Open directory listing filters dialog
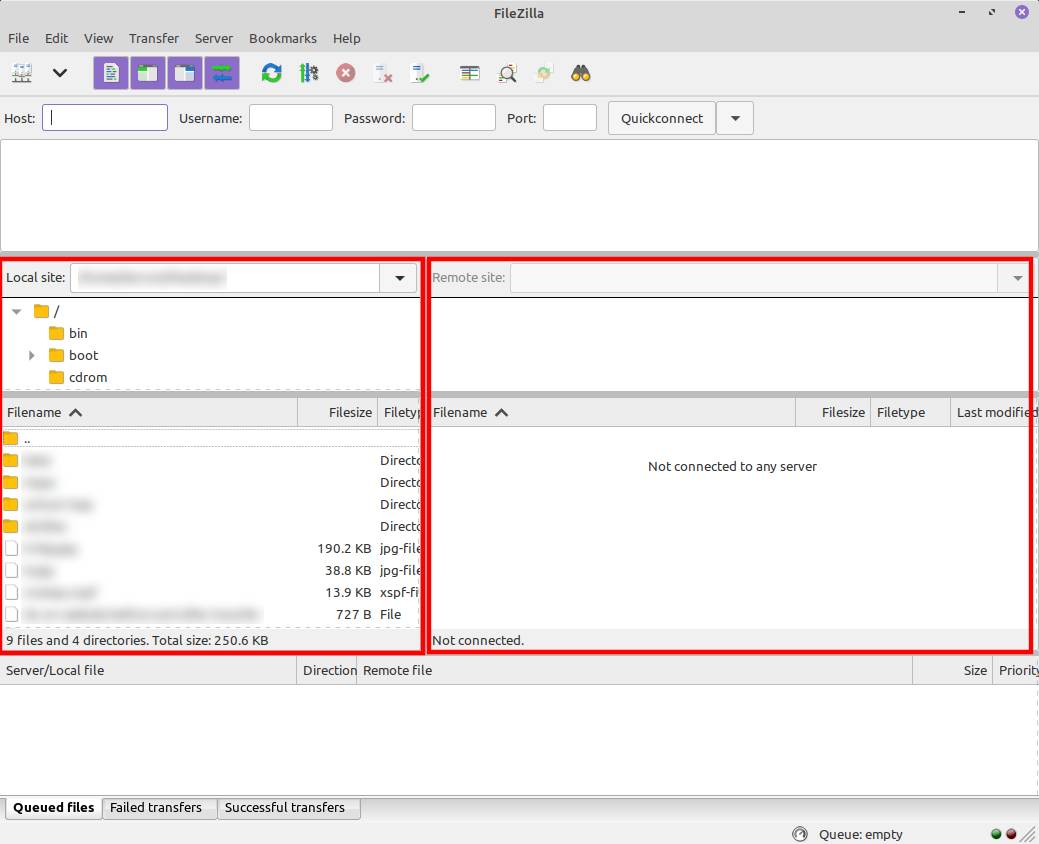 click(470, 73)
